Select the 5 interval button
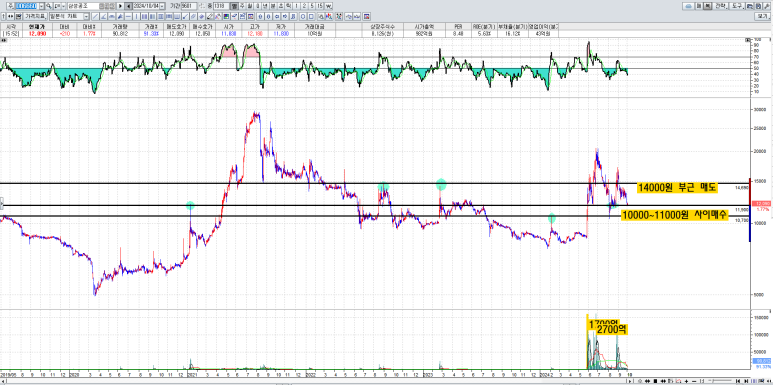 click(312, 6)
